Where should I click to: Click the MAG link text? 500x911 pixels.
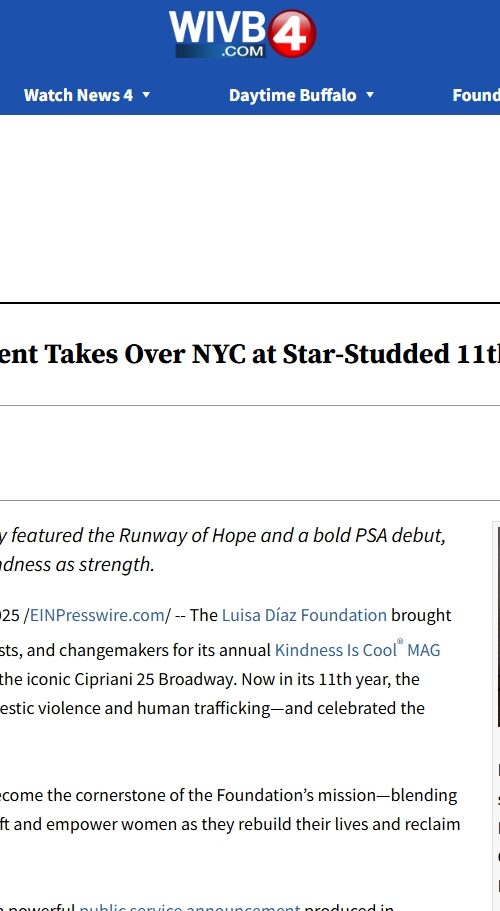423,650
